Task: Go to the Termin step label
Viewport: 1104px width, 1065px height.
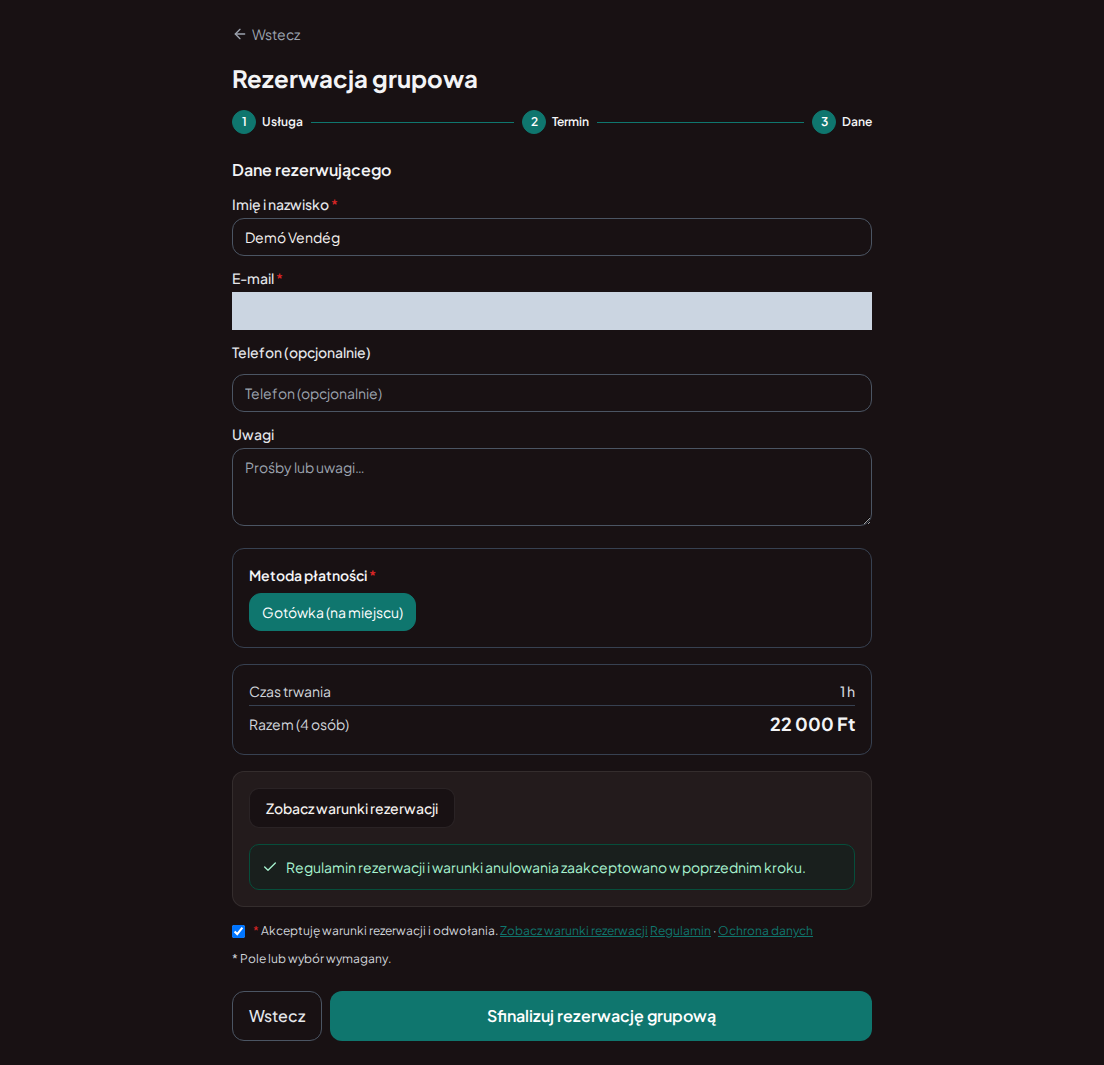Action: coord(570,122)
